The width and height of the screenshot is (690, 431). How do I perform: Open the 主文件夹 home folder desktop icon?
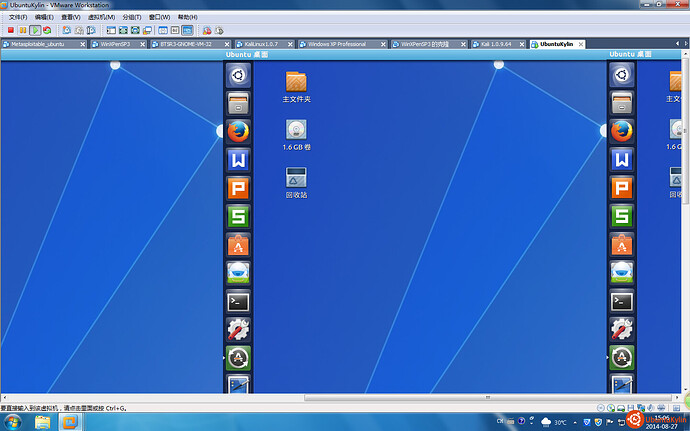296,82
